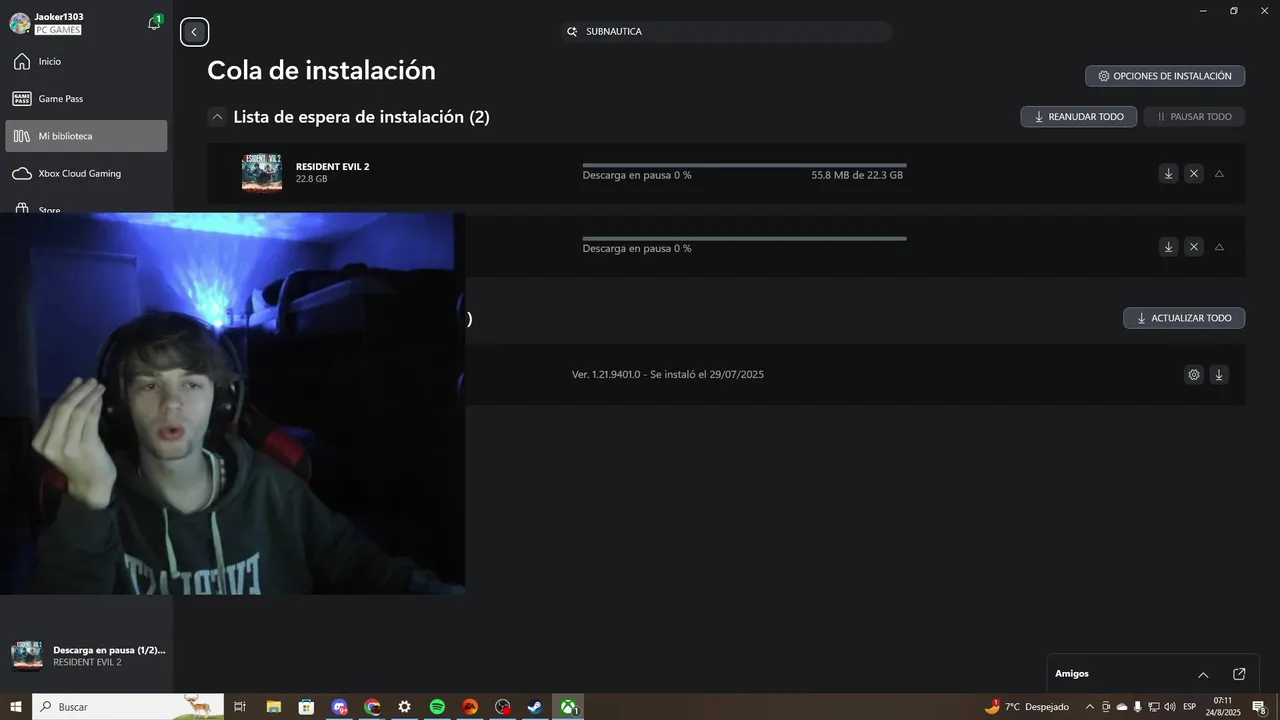The image size is (1280, 720).
Task: Open the notifications bell
Action: coord(154,23)
